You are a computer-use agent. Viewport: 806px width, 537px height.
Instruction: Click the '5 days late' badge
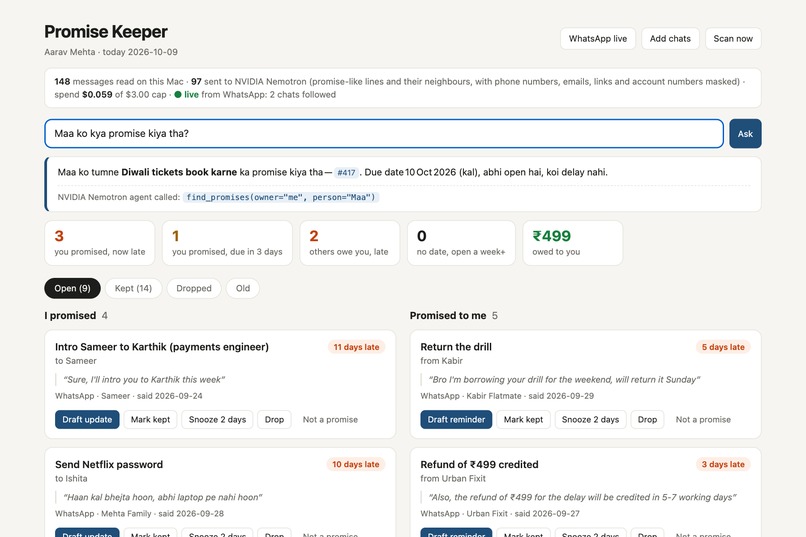(723, 347)
